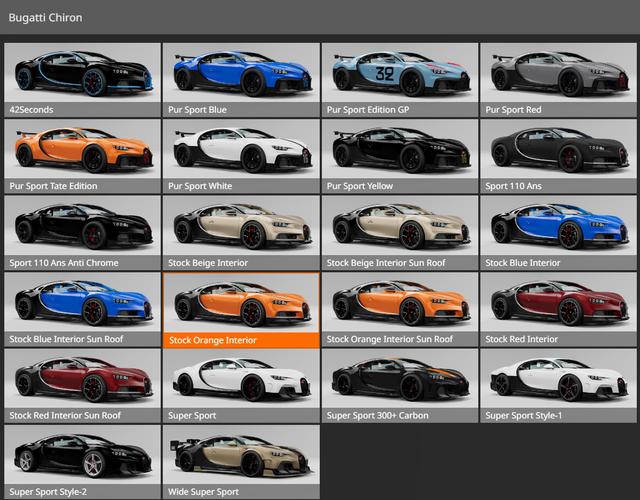Select Super Sport Style-1 configuration
Viewport: 640px width, 500px height.
[558, 386]
